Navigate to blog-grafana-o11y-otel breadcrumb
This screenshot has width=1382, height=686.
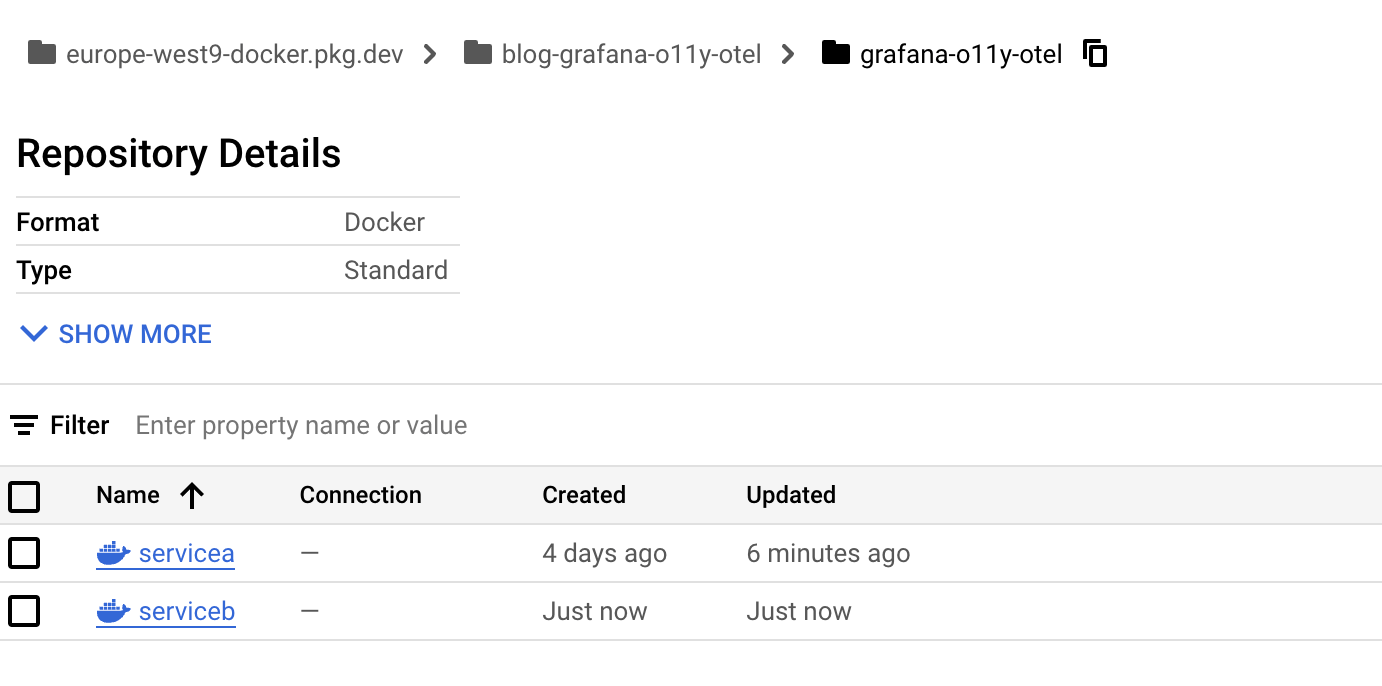[x=631, y=54]
